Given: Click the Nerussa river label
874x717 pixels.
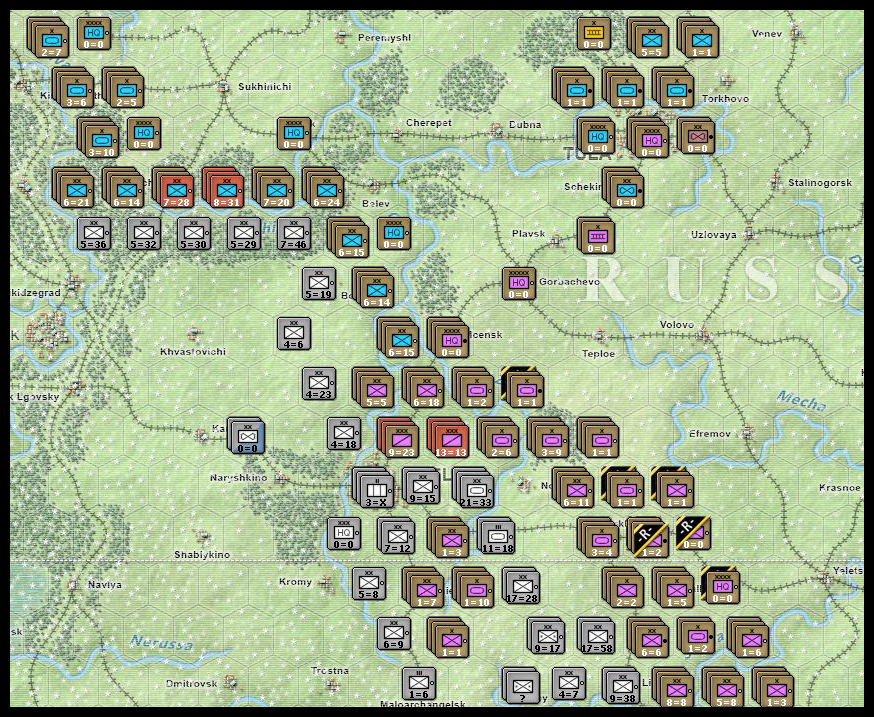Looking at the screenshot, I should (x=162, y=643).
